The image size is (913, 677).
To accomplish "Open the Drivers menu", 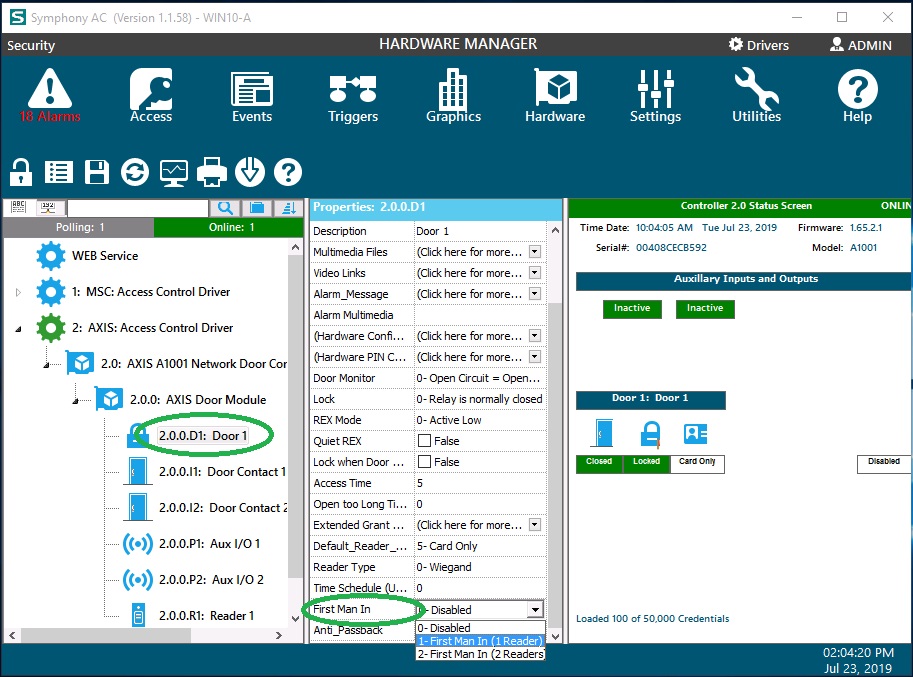I will 759,45.
